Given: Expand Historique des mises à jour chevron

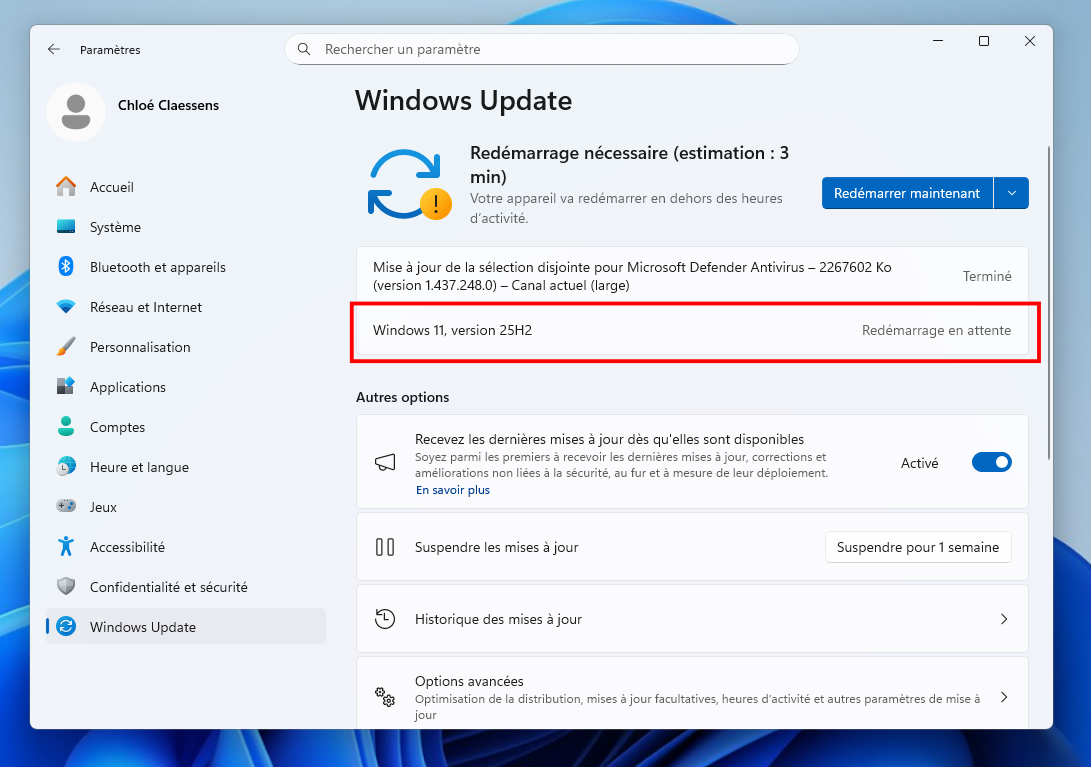Looking at the screenshot, I should coord(1004,619).
